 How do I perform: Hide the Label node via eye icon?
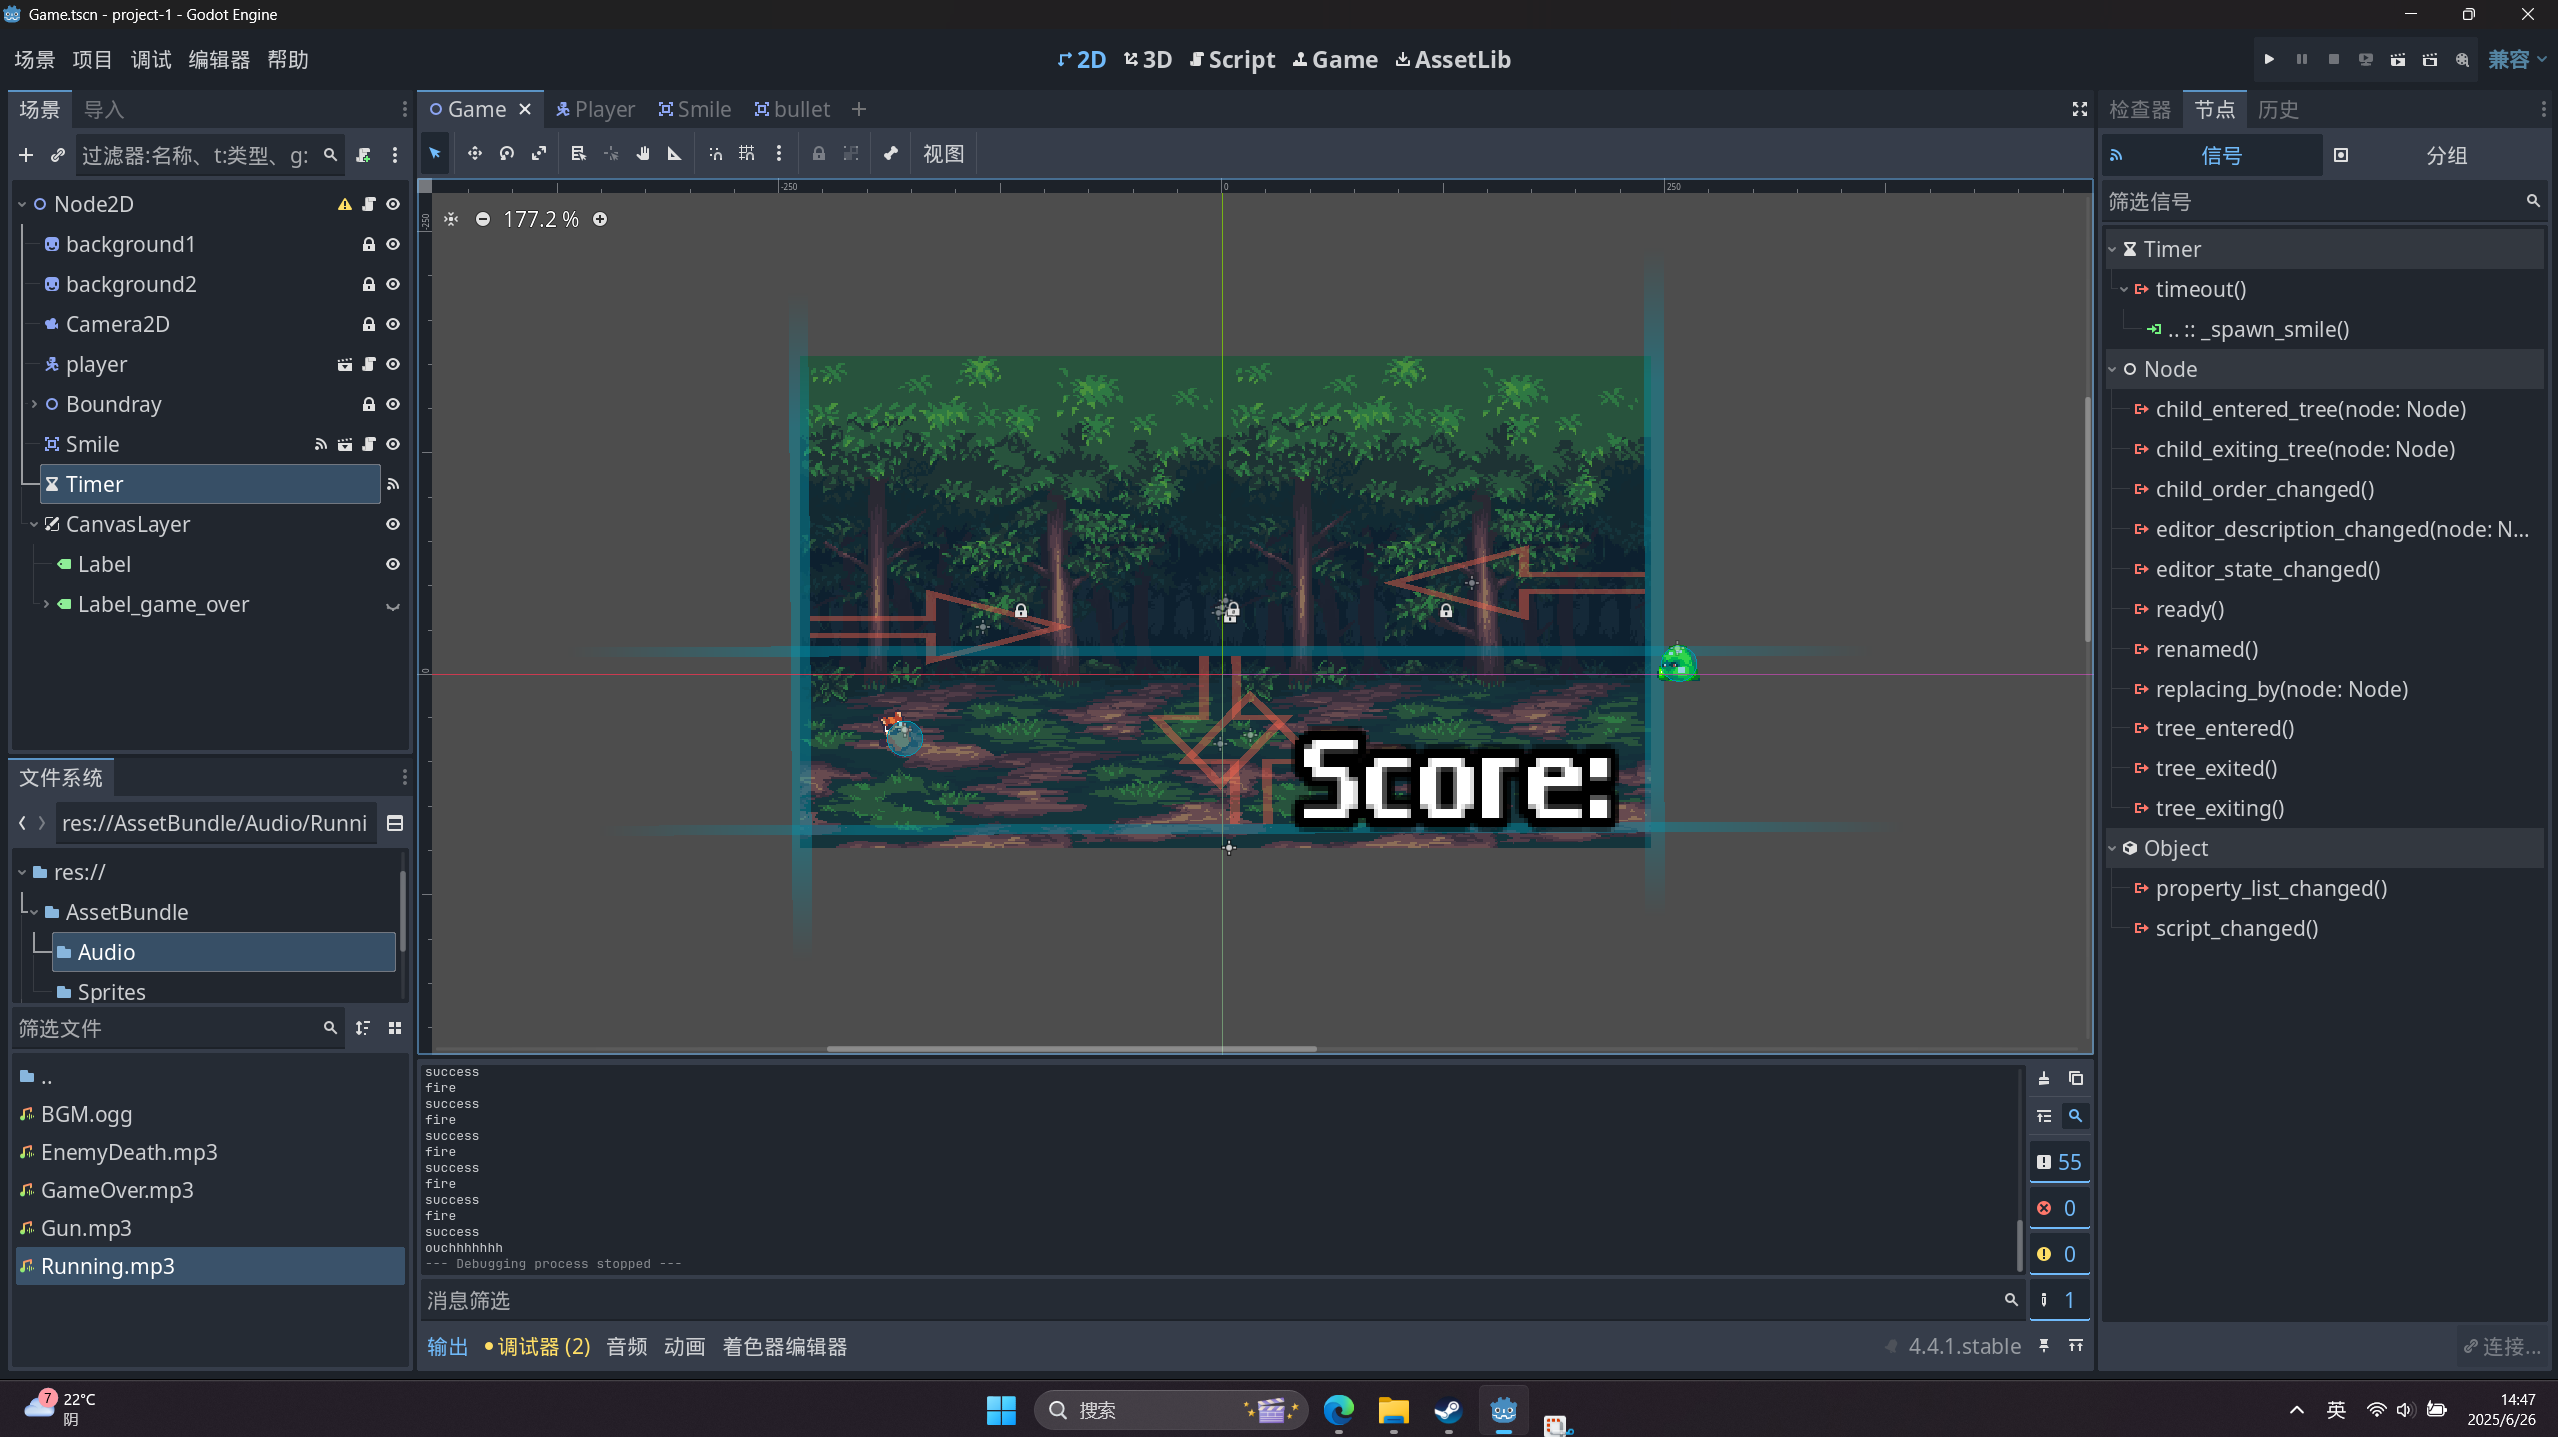(x=393, y=564)
